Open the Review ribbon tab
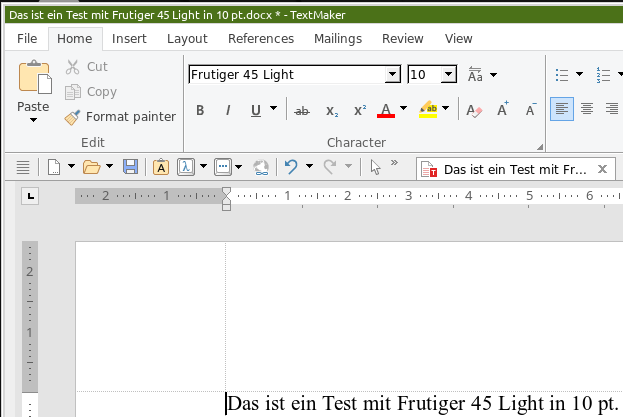This screenshot has width=623, height=417. [402, 39]
